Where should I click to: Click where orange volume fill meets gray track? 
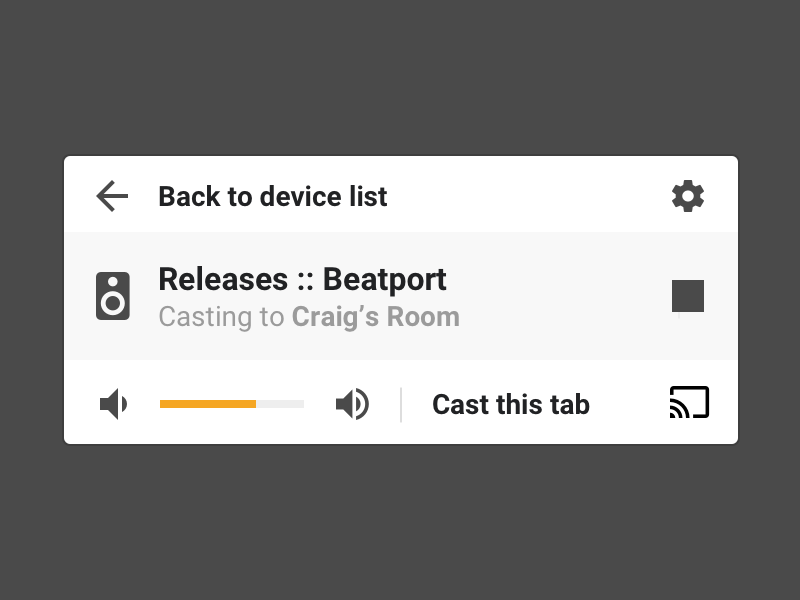pyautogui.click(x=256, y=404)
